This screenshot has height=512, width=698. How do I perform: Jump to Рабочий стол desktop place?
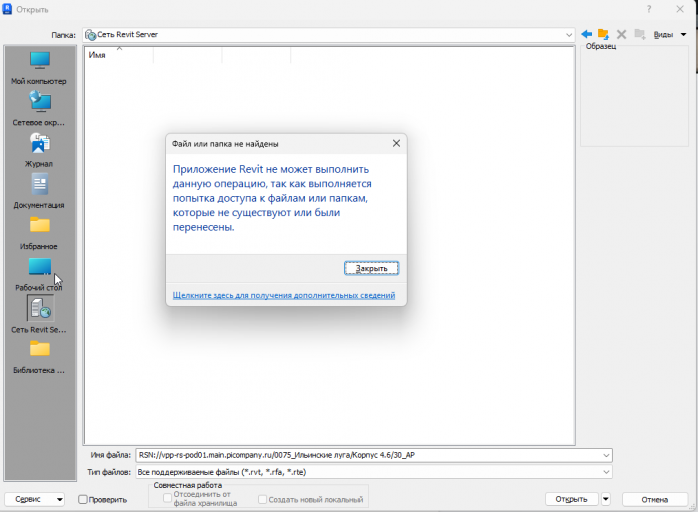click(x=40, y=274)
